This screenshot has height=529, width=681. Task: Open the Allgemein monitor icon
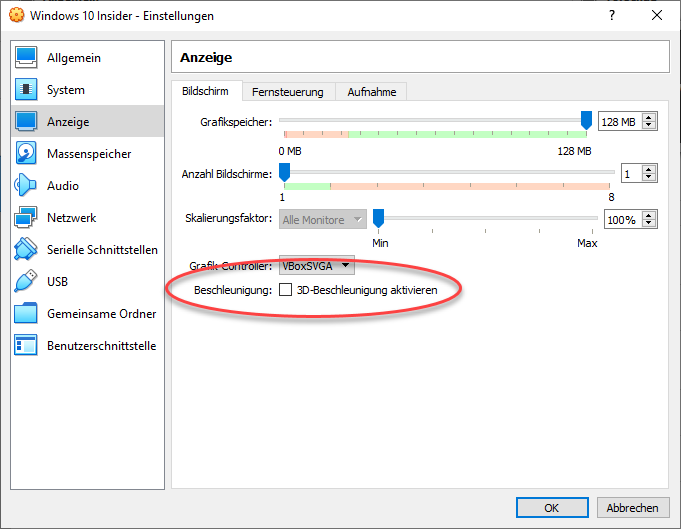pyautogui.click(x=26, y=58)
